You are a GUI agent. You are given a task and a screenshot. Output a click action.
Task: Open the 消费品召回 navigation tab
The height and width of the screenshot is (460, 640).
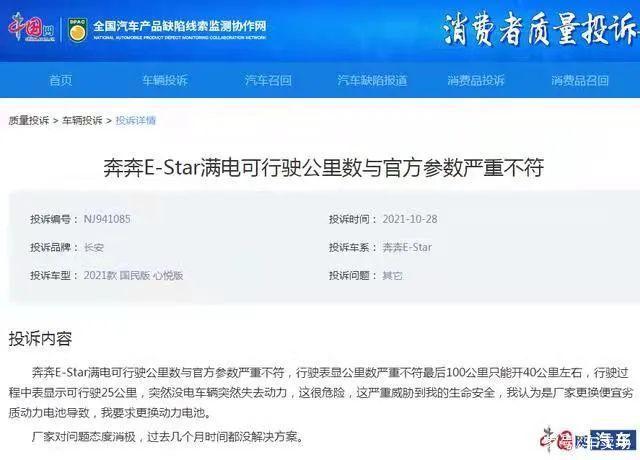point(580,80)
